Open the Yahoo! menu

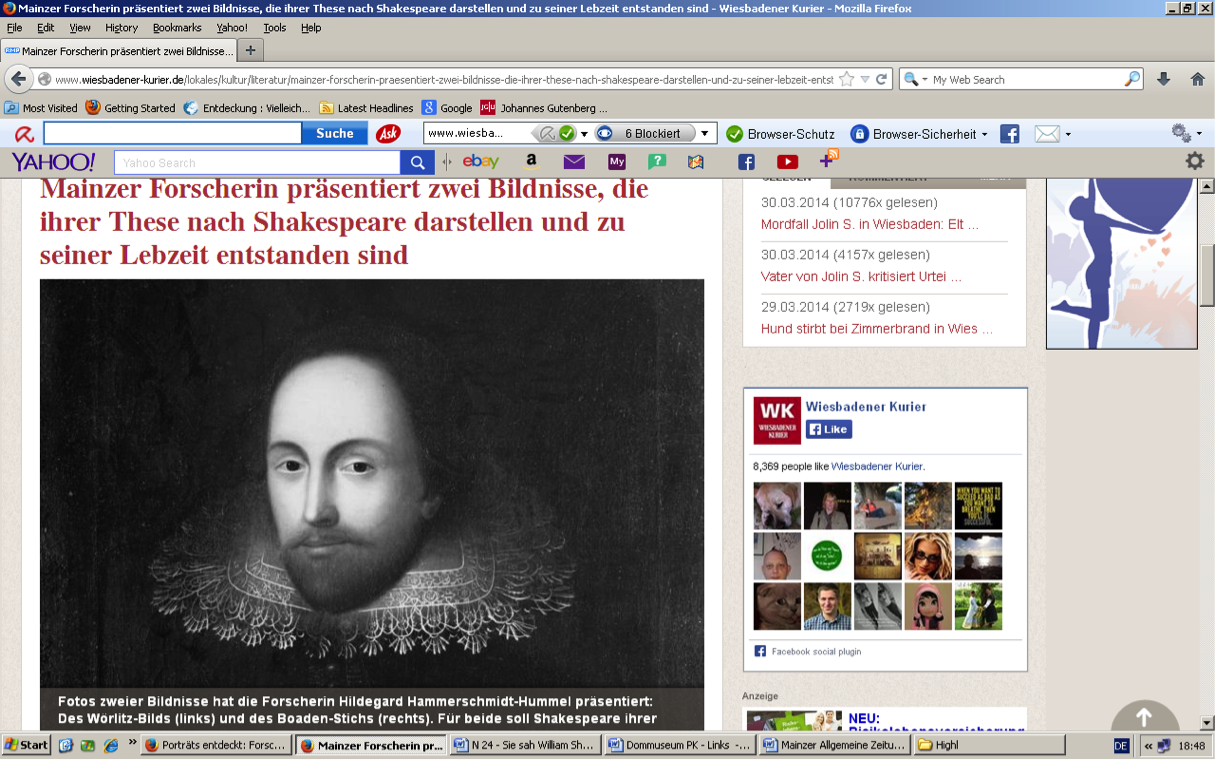tap(232, 27)
